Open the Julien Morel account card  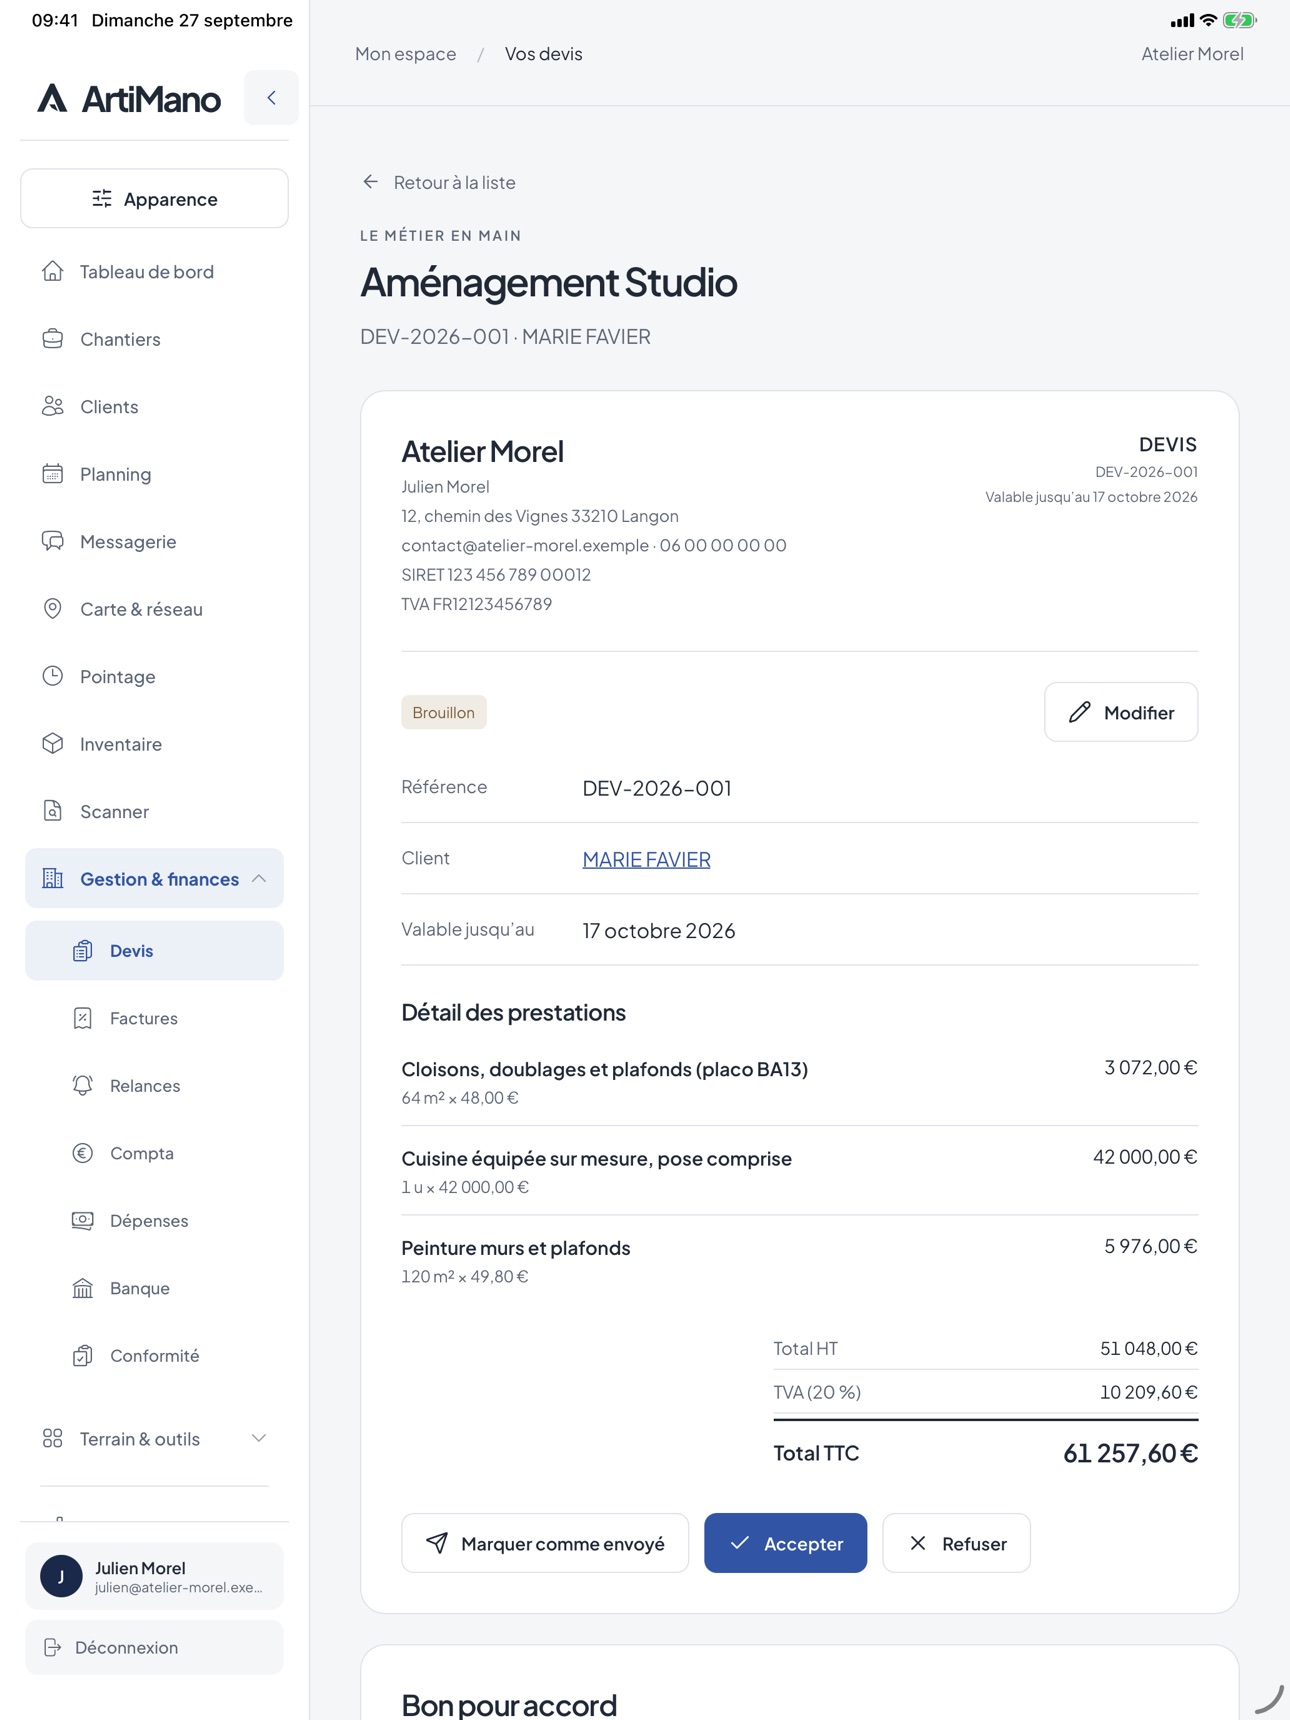[x=154, y=1576]
